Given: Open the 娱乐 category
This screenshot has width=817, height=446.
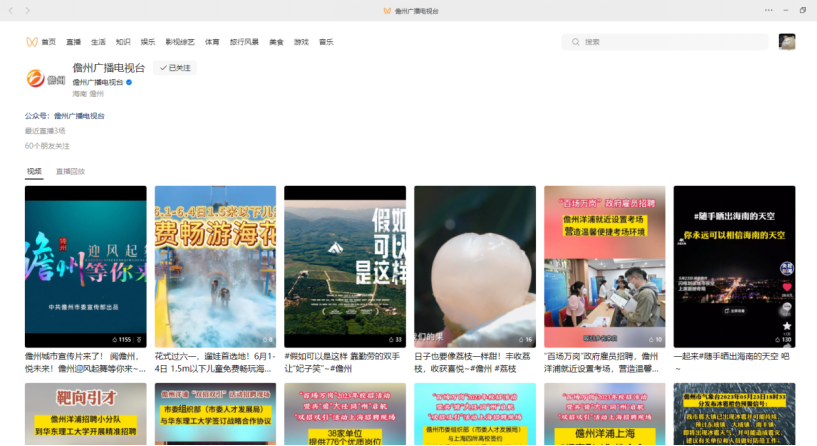Looking at the screenshot, I should click(x=148, y=42).
